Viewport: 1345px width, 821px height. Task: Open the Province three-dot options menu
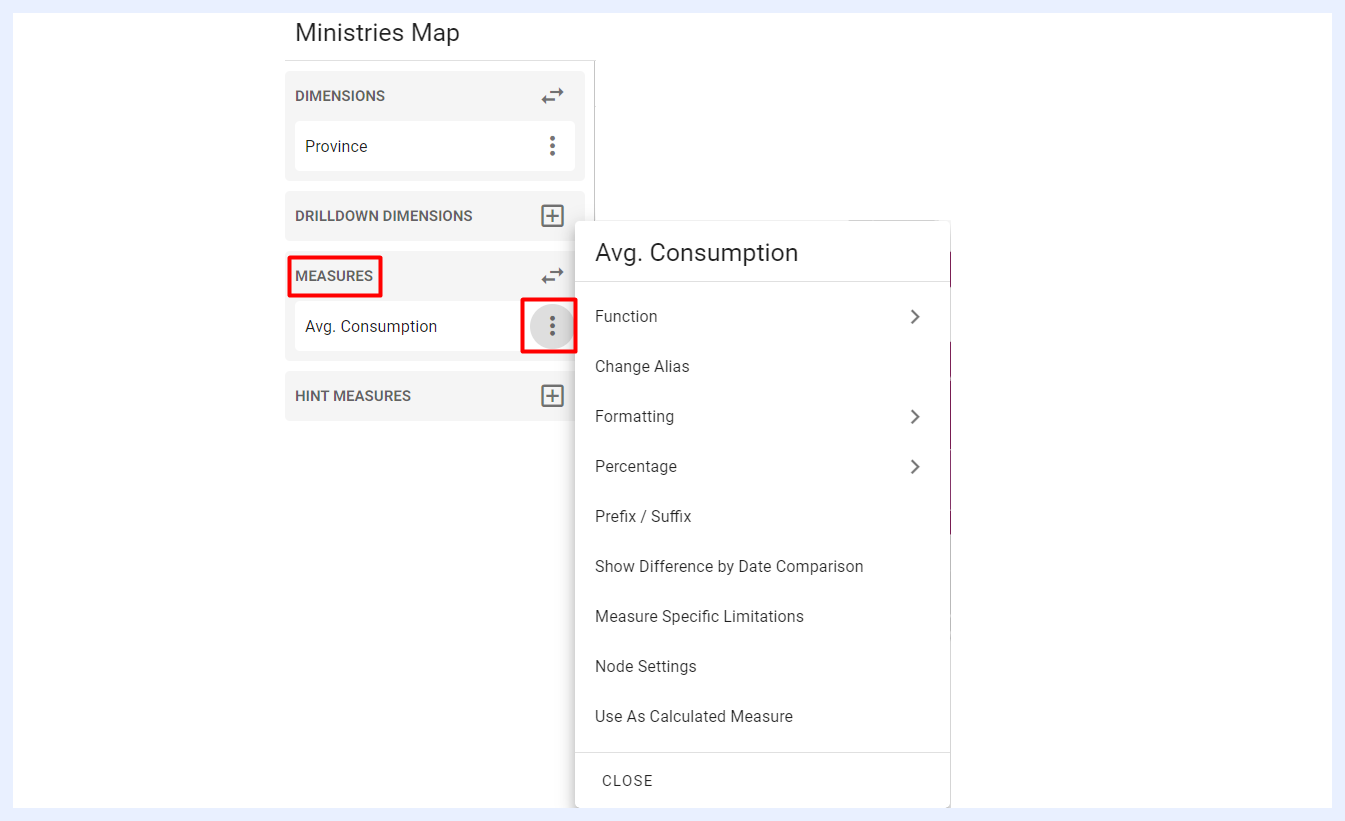coord(552,146)
